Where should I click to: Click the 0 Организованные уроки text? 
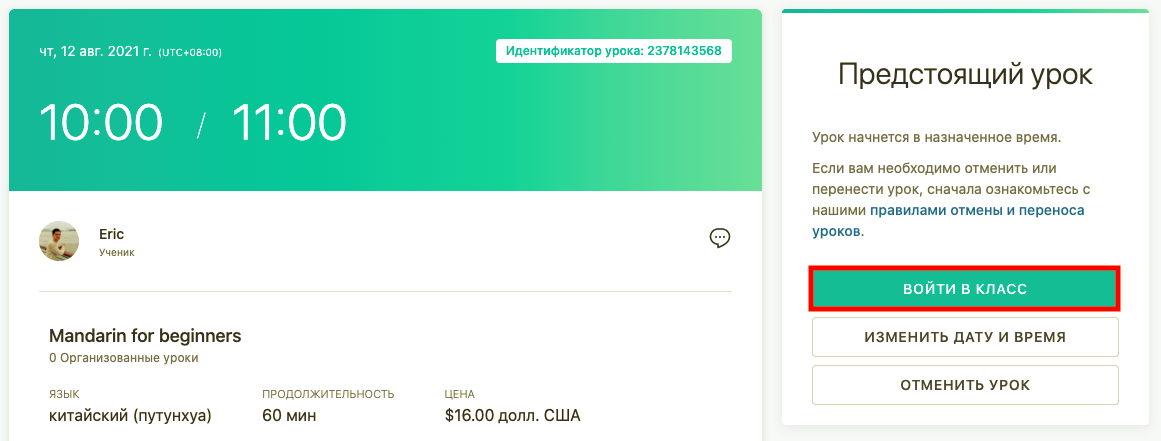point(124,358)
